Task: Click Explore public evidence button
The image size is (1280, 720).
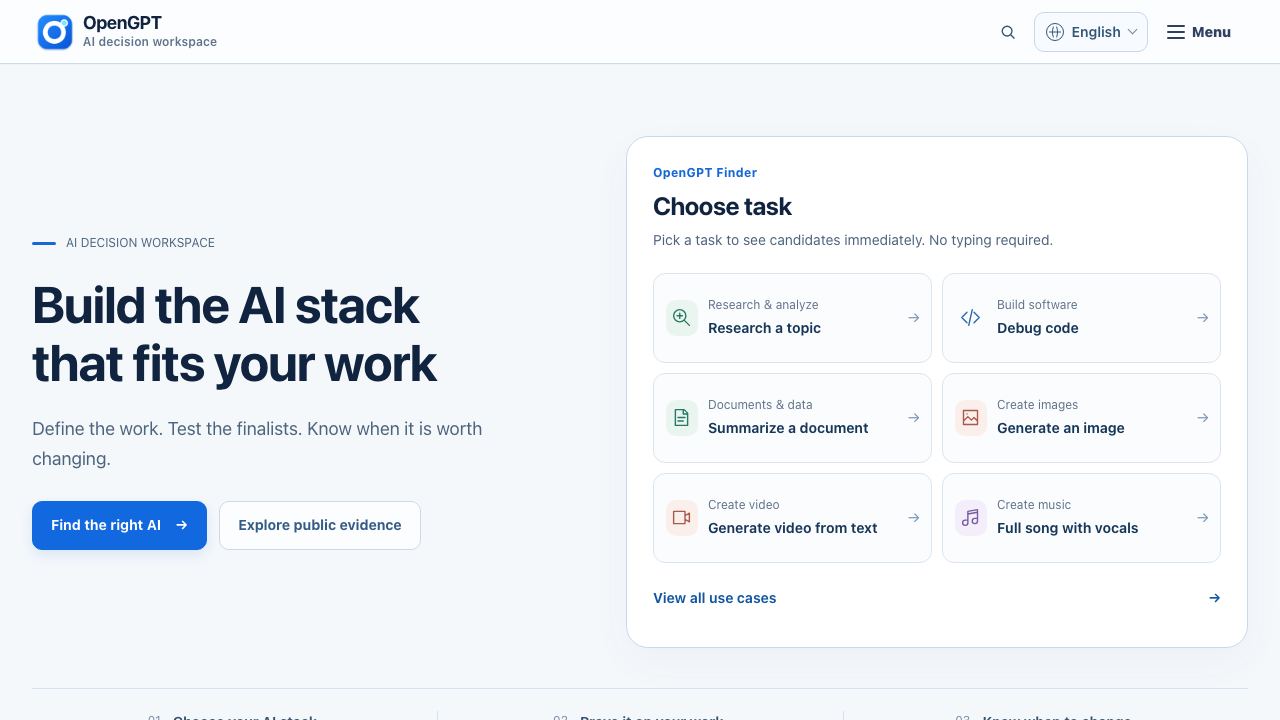Action: (x=320, y=525)
